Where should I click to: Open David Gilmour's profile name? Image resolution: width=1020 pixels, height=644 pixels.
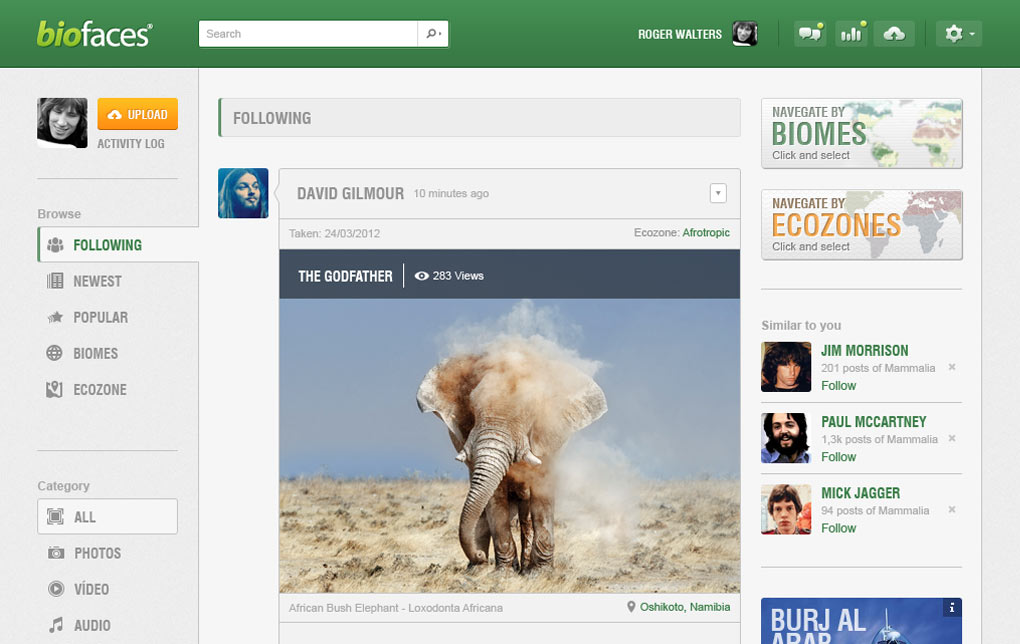[351, 193]
